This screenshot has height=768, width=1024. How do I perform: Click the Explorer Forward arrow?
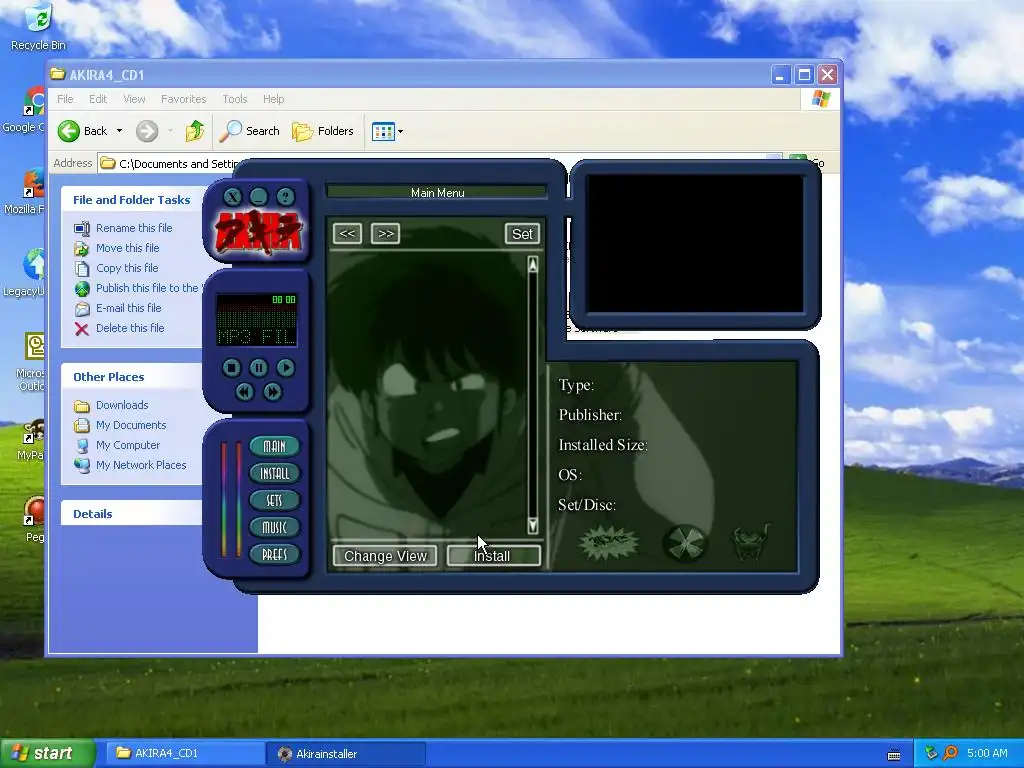147,131
